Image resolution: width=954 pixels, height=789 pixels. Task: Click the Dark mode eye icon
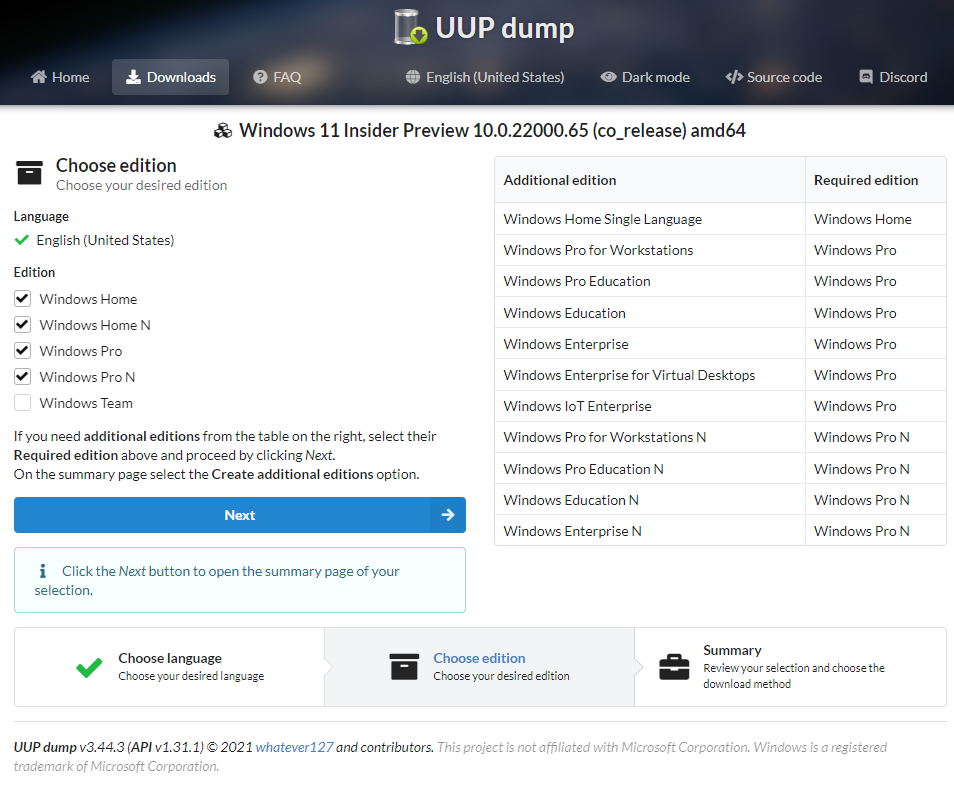[608, 77]
